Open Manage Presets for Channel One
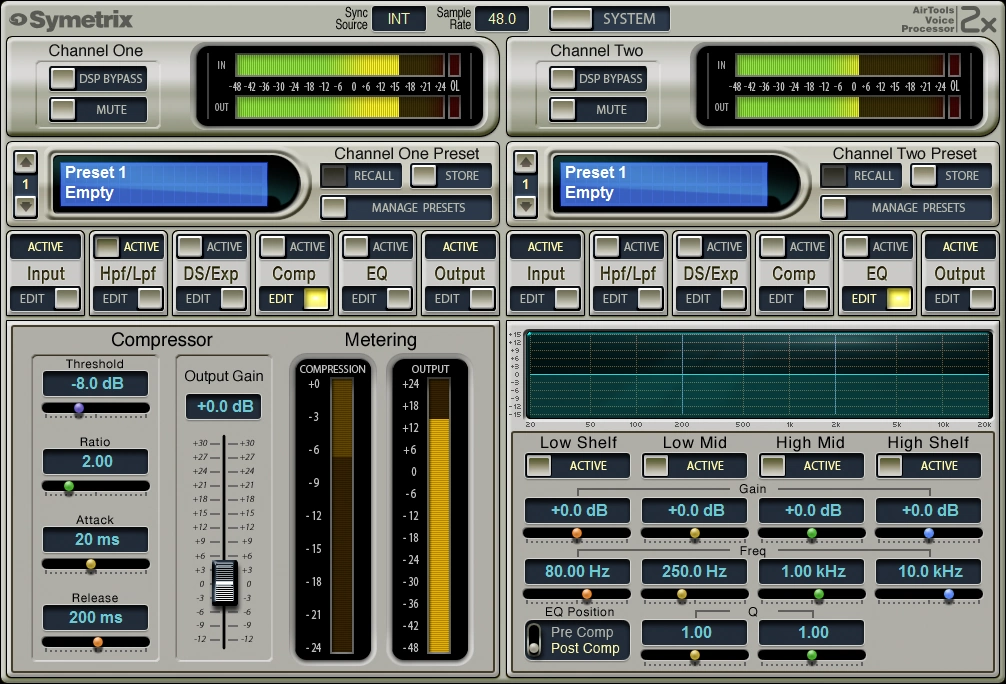1006x684 pixels. pyautogui.click(x=406, y=208)
